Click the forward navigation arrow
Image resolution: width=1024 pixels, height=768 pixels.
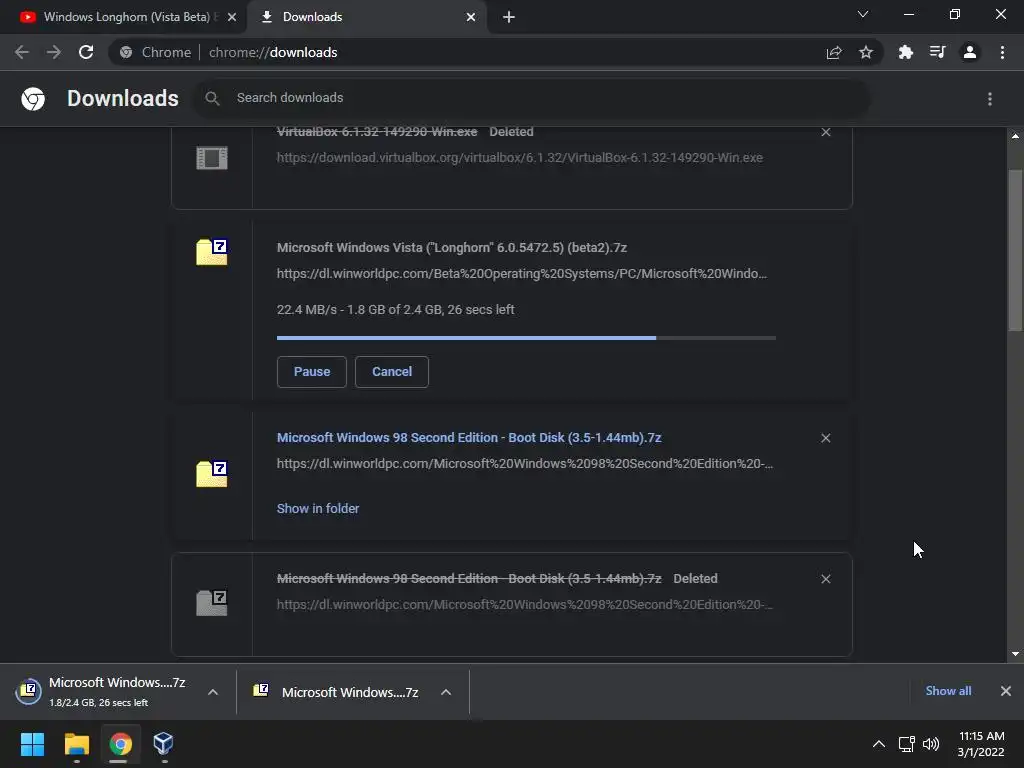point(54,52)
